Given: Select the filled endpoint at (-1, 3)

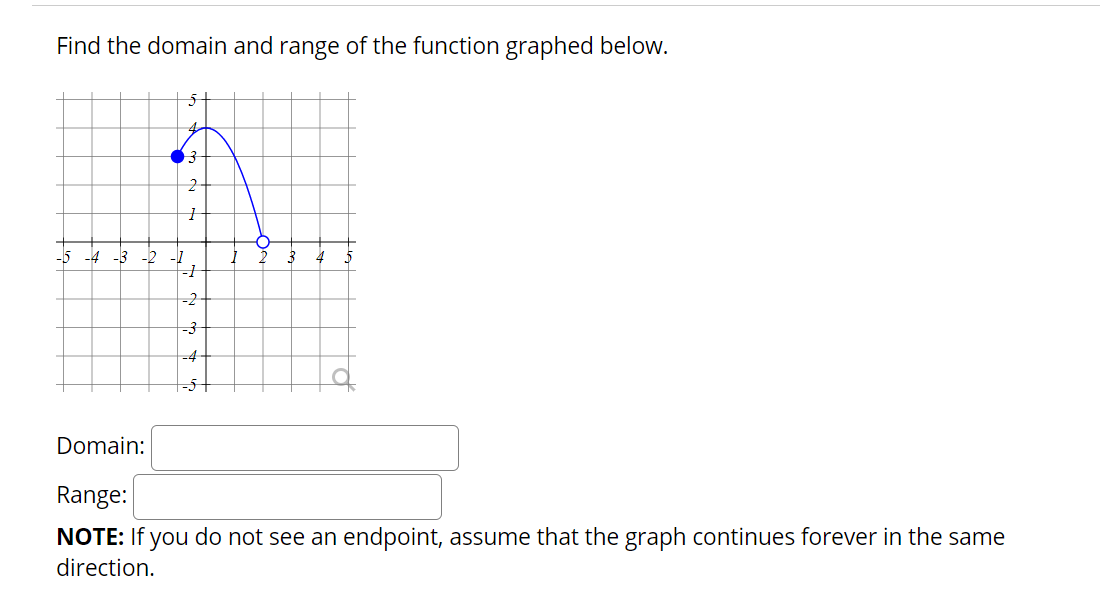Looking at the screenshot, I should [x=177, y=156].
